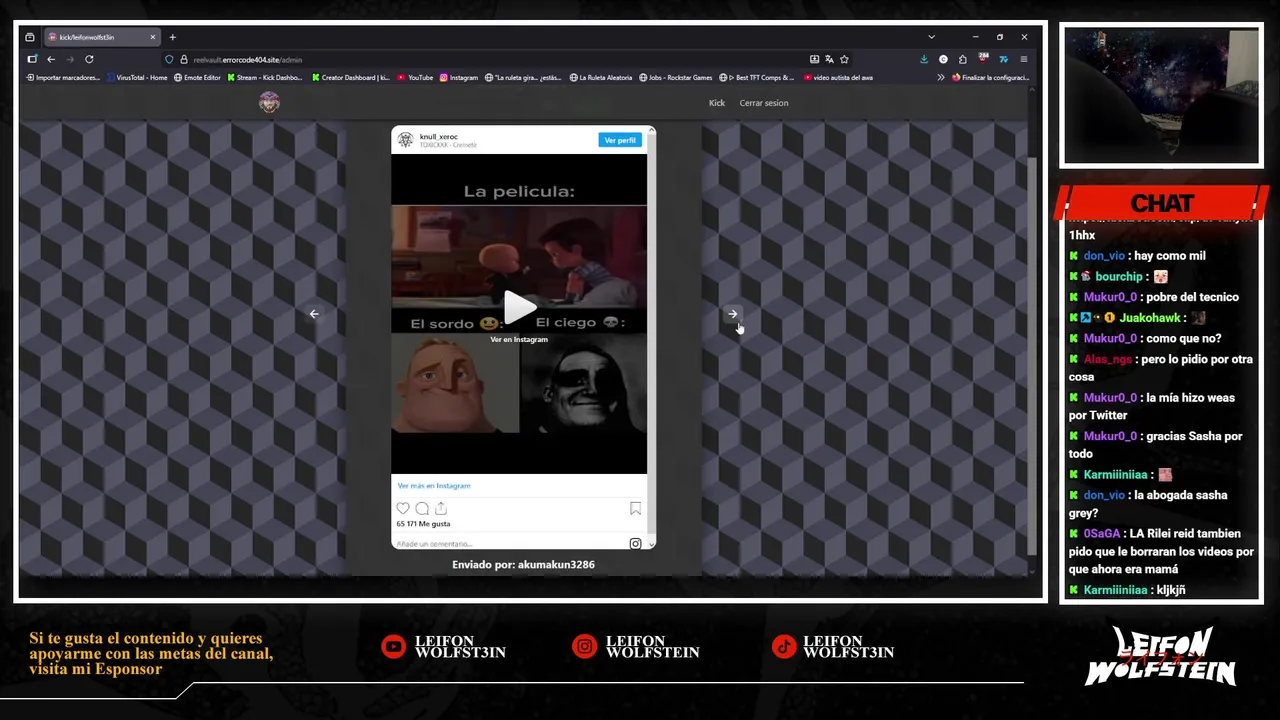The image size is (1280, 720).
Task: Click the site lock icon
Action: (184, 59)
